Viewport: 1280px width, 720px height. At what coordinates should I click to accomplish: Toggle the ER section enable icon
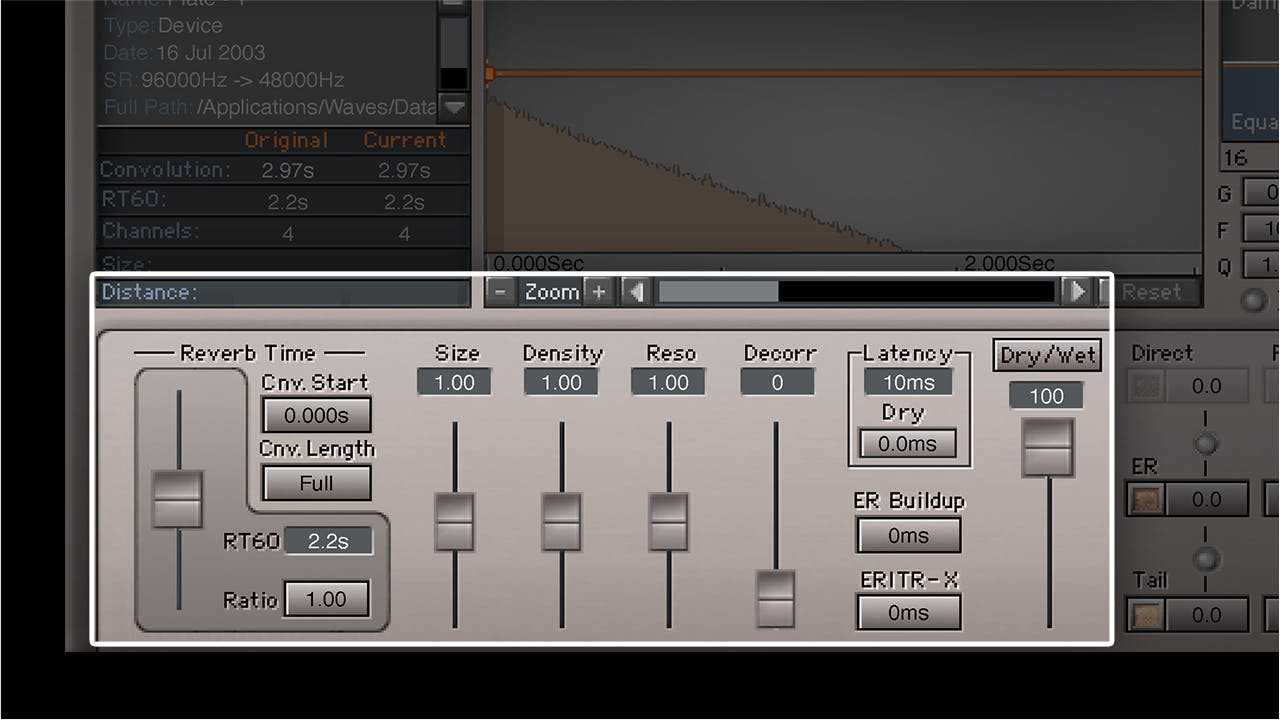[x=1146, y=499]
